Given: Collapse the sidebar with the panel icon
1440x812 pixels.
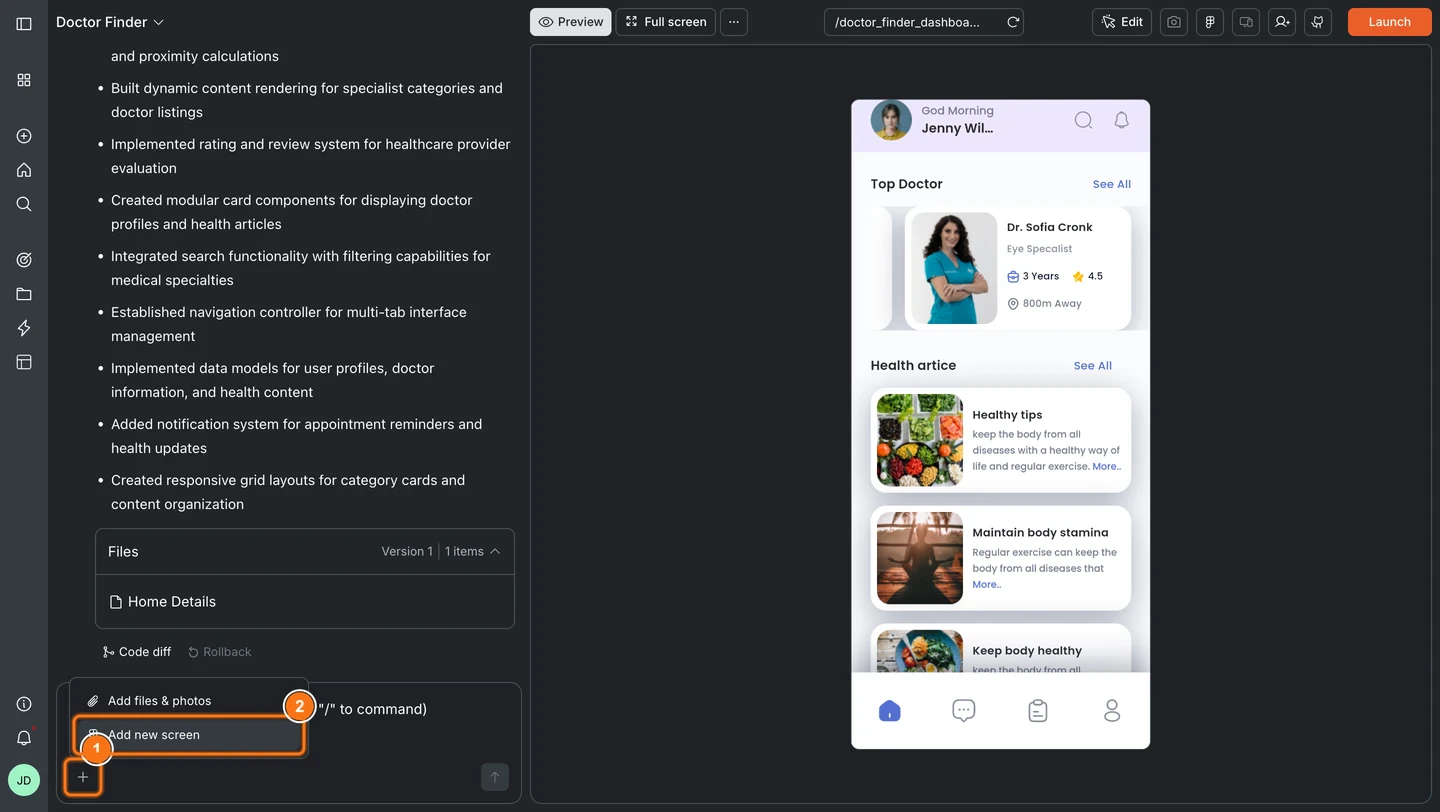Looking at the screenshot, I should coord(23,23).
